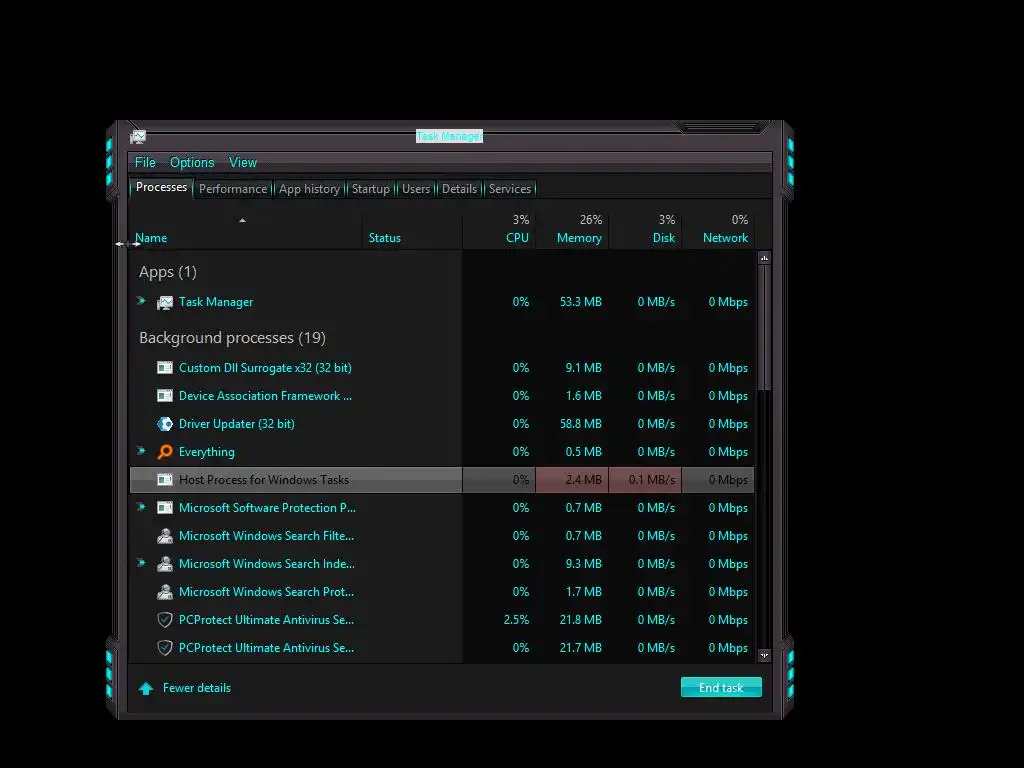This screenshot has height=768, width=1024.
Task: Select the Host Process for Windows Tasks row
Action: tap(442, 480)
